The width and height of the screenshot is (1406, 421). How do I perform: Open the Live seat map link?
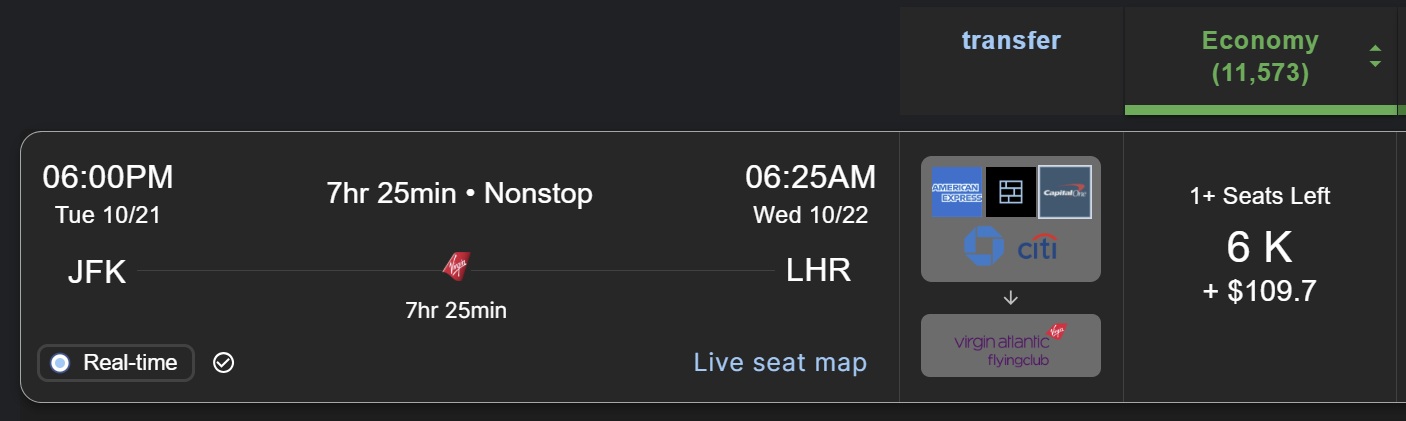tap(780, 362)
